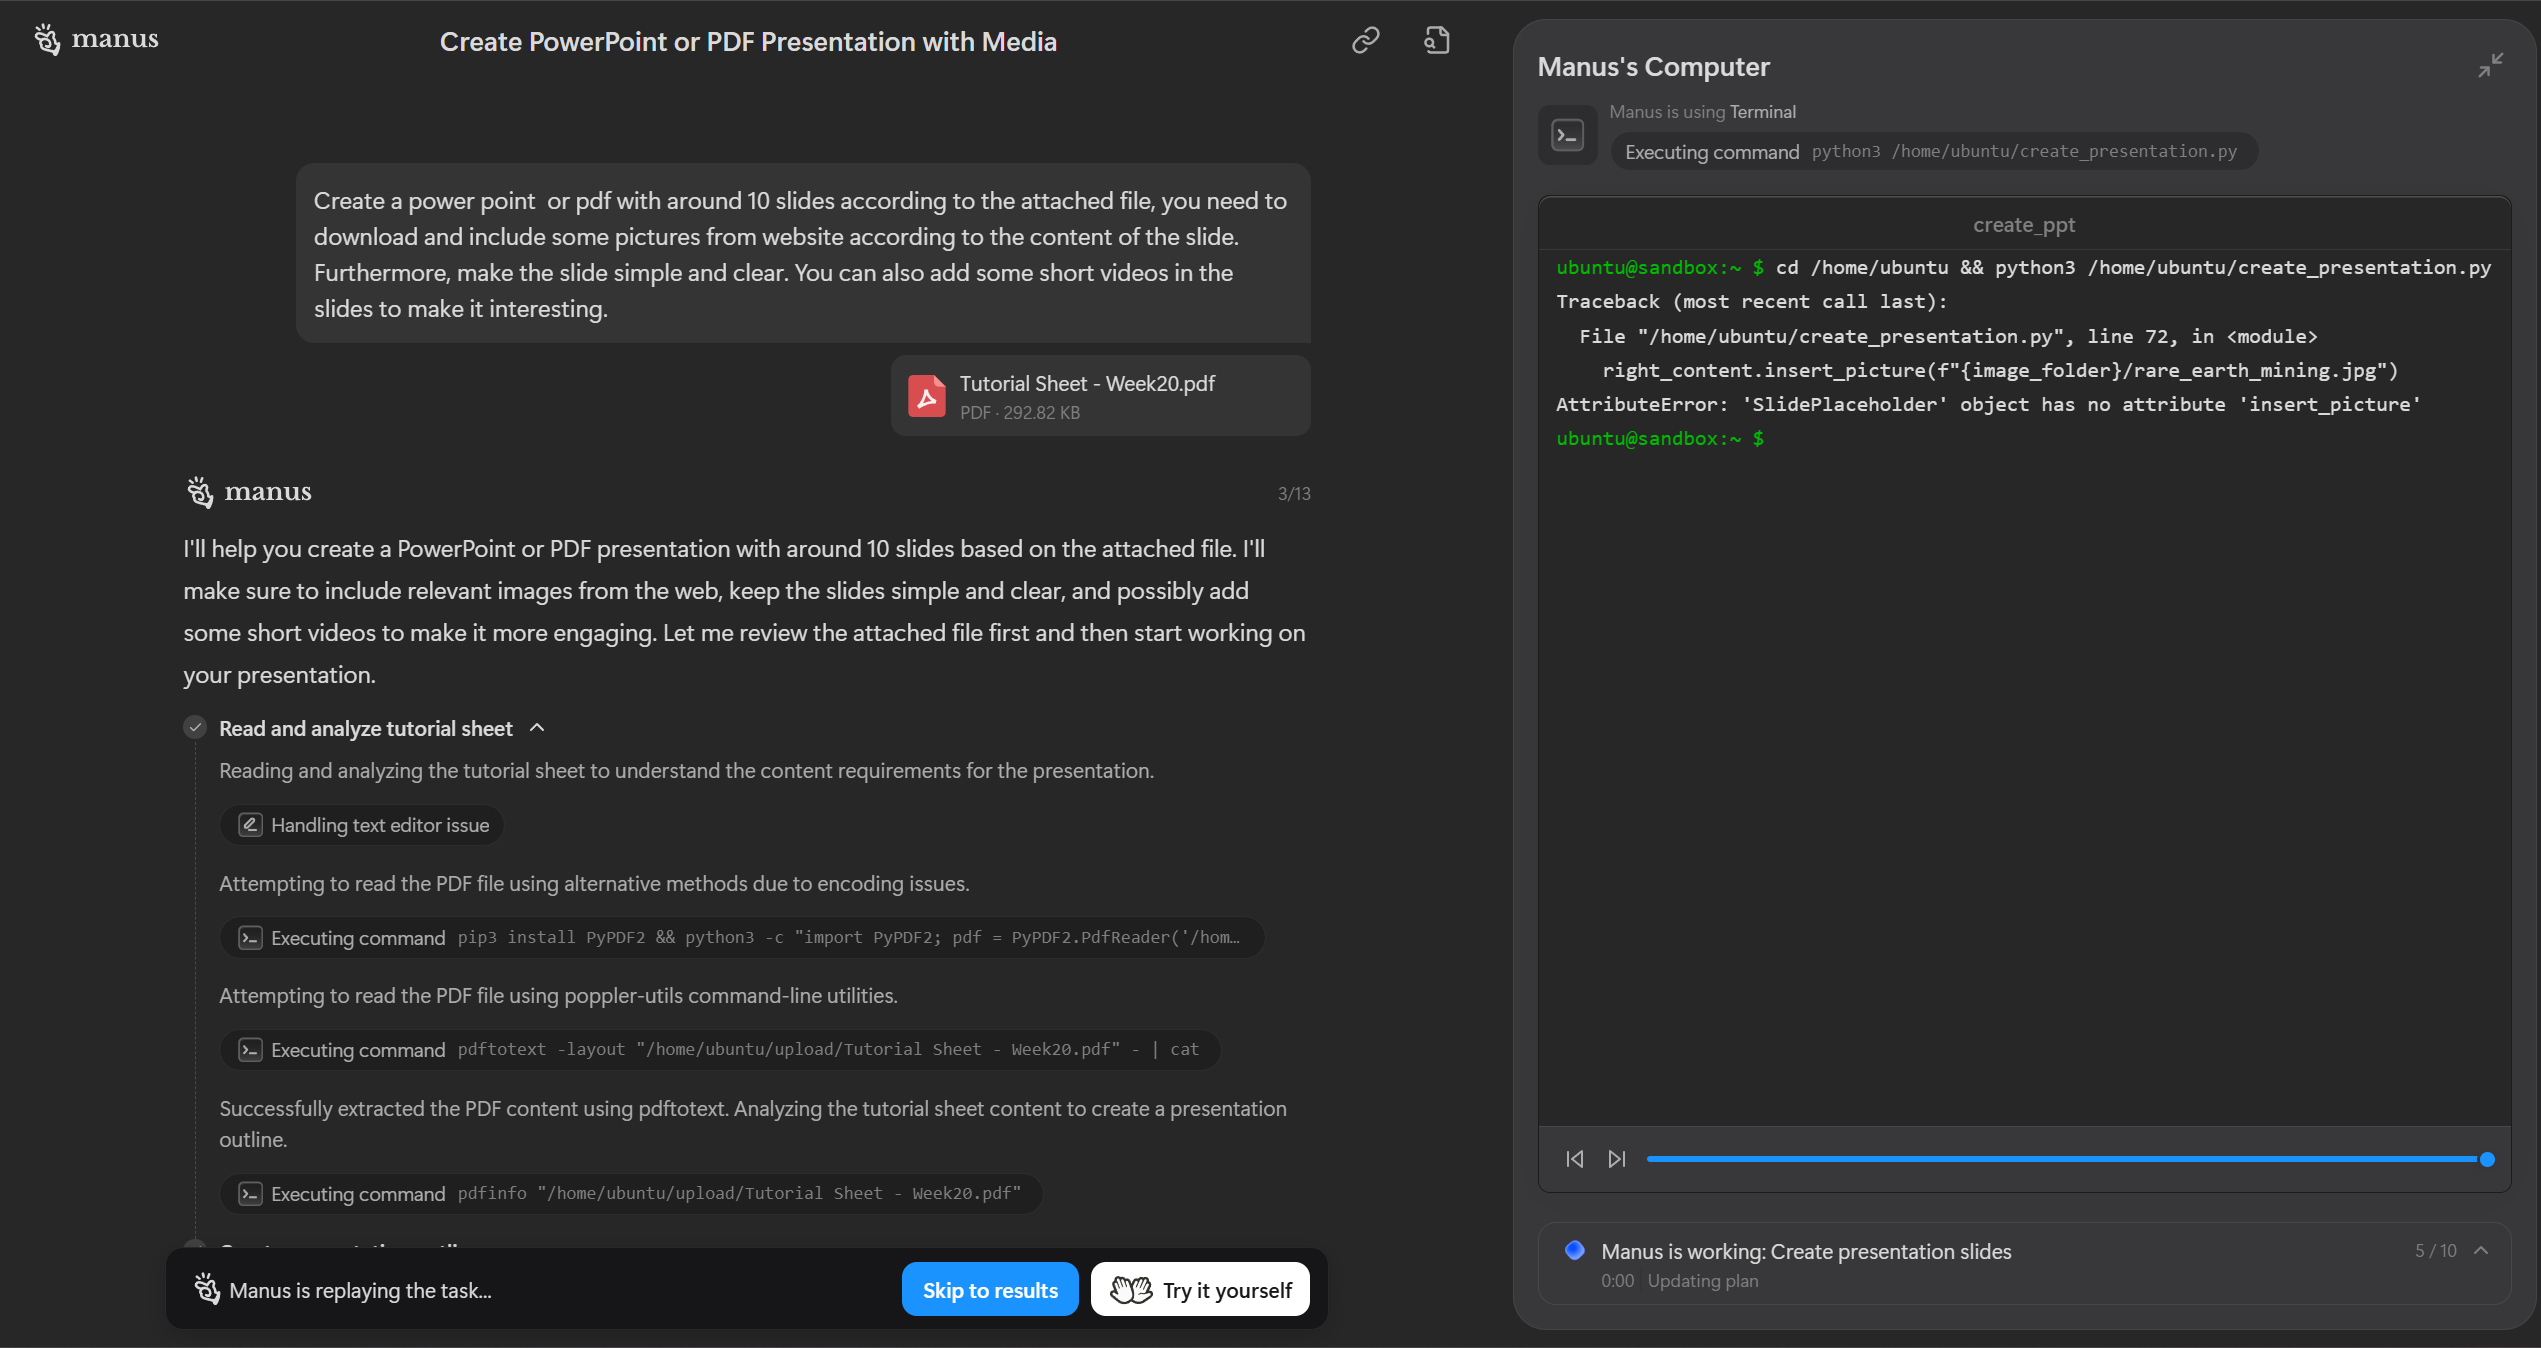This screenshot has height=1348, width=2541.
Task: Collapse the Manus's Computer panel
Action: (2490, 66)
